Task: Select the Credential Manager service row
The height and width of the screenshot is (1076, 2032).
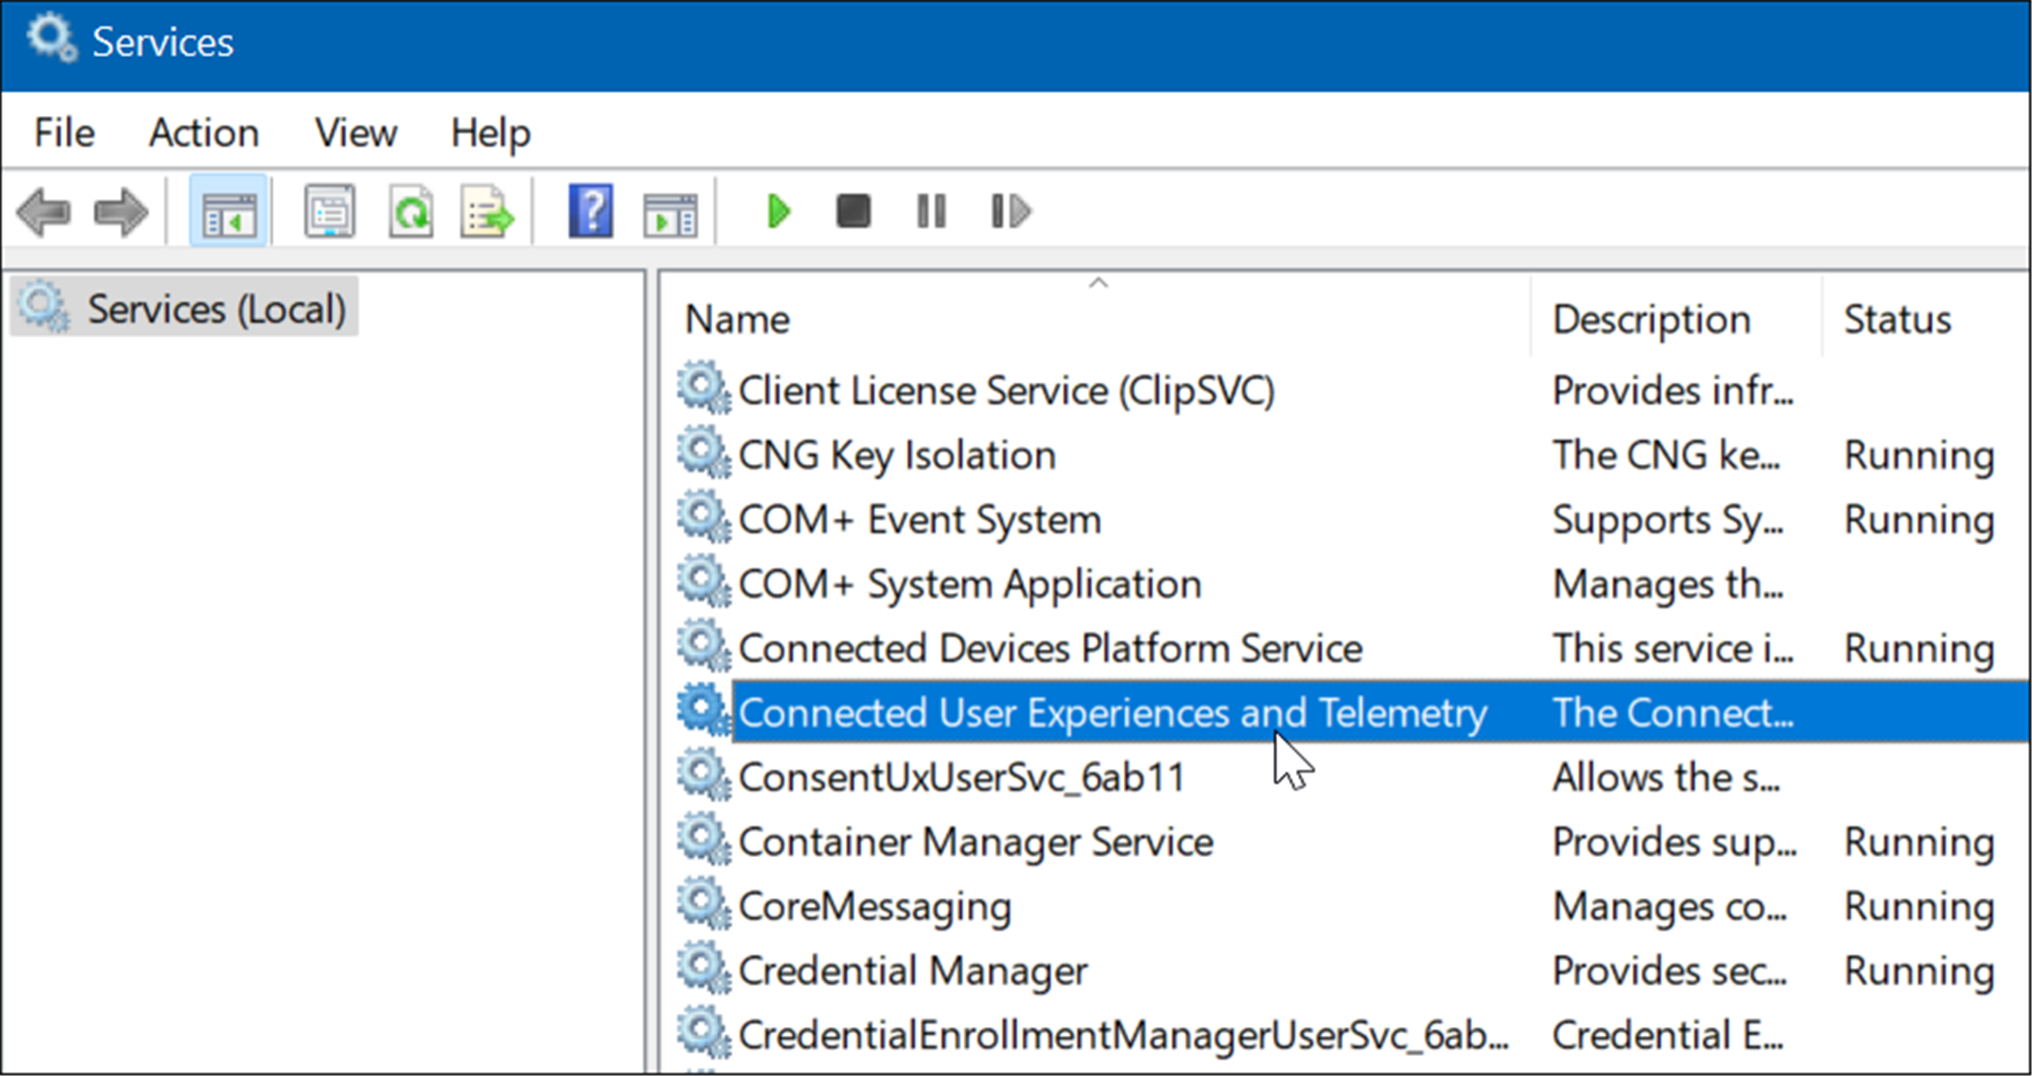Action: tap(912, 971)
